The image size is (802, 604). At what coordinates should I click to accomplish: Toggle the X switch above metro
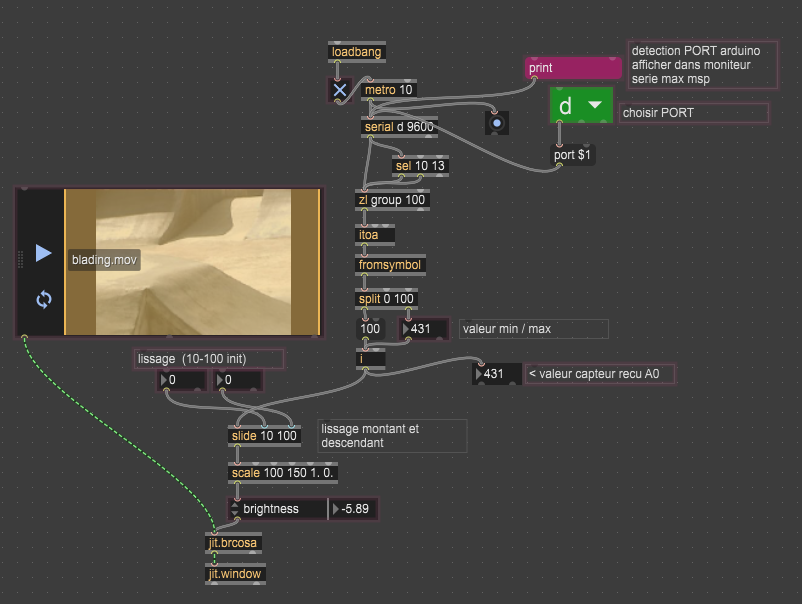(x=340, y=90)
